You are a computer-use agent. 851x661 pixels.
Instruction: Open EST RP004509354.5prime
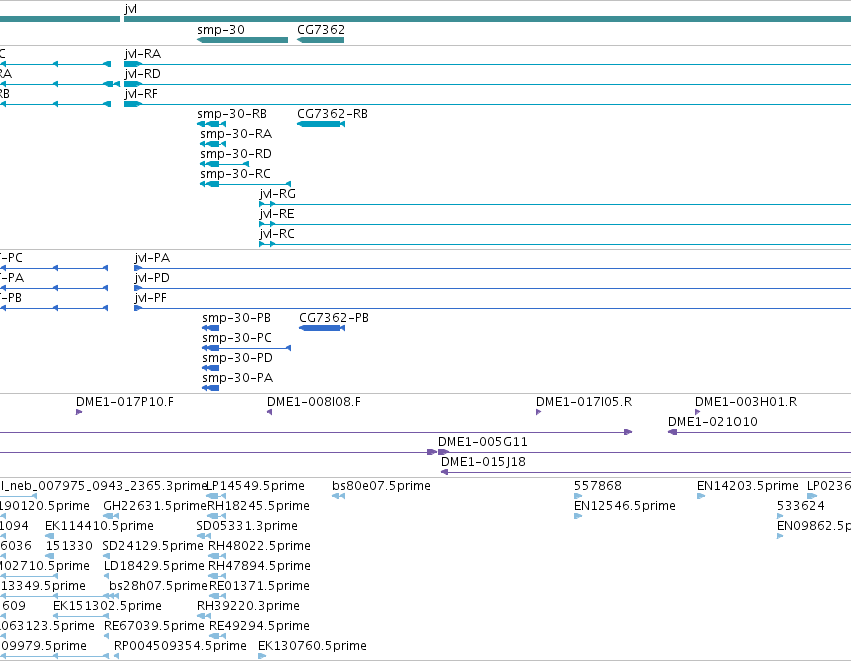180,646
